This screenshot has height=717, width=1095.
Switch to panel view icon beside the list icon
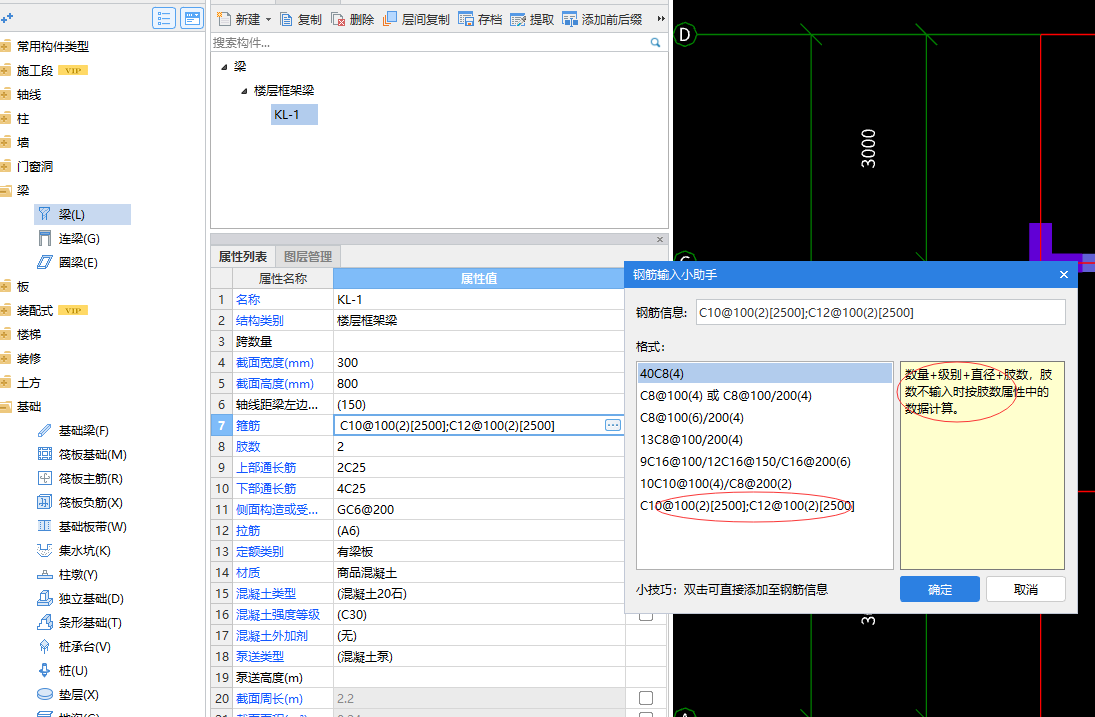pos(191,18)
